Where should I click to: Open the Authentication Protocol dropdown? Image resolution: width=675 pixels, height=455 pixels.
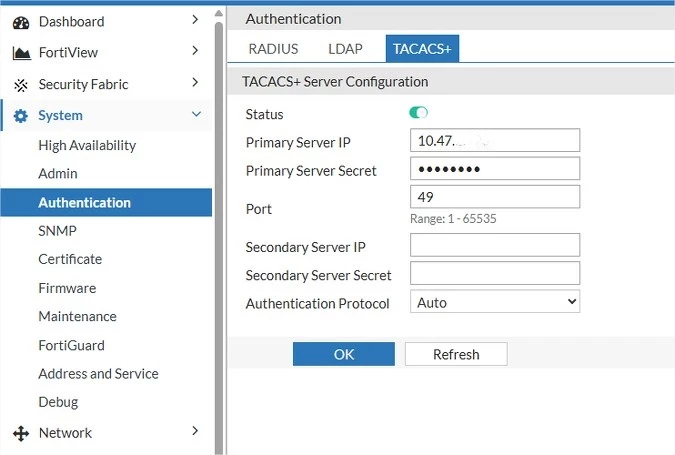[495, 302]
